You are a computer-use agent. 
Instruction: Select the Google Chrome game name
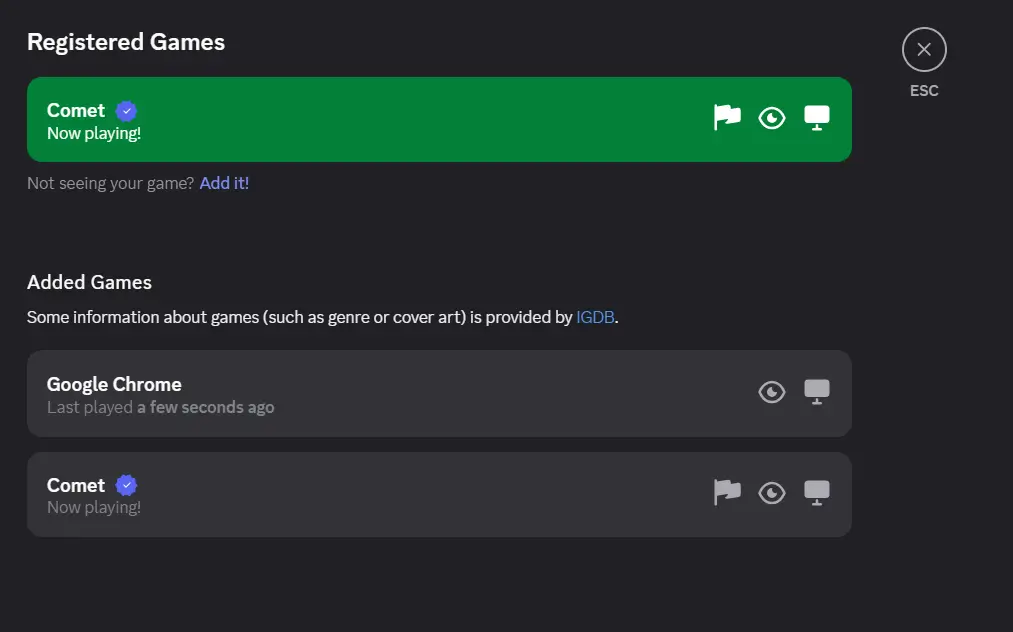pos(114,384)
